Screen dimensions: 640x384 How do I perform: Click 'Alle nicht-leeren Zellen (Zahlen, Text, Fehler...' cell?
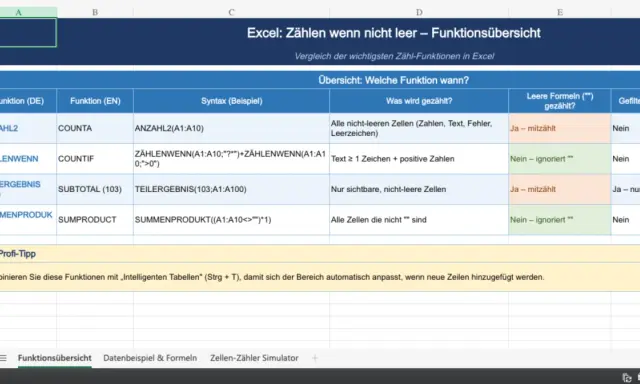click(x=419, y=128)
